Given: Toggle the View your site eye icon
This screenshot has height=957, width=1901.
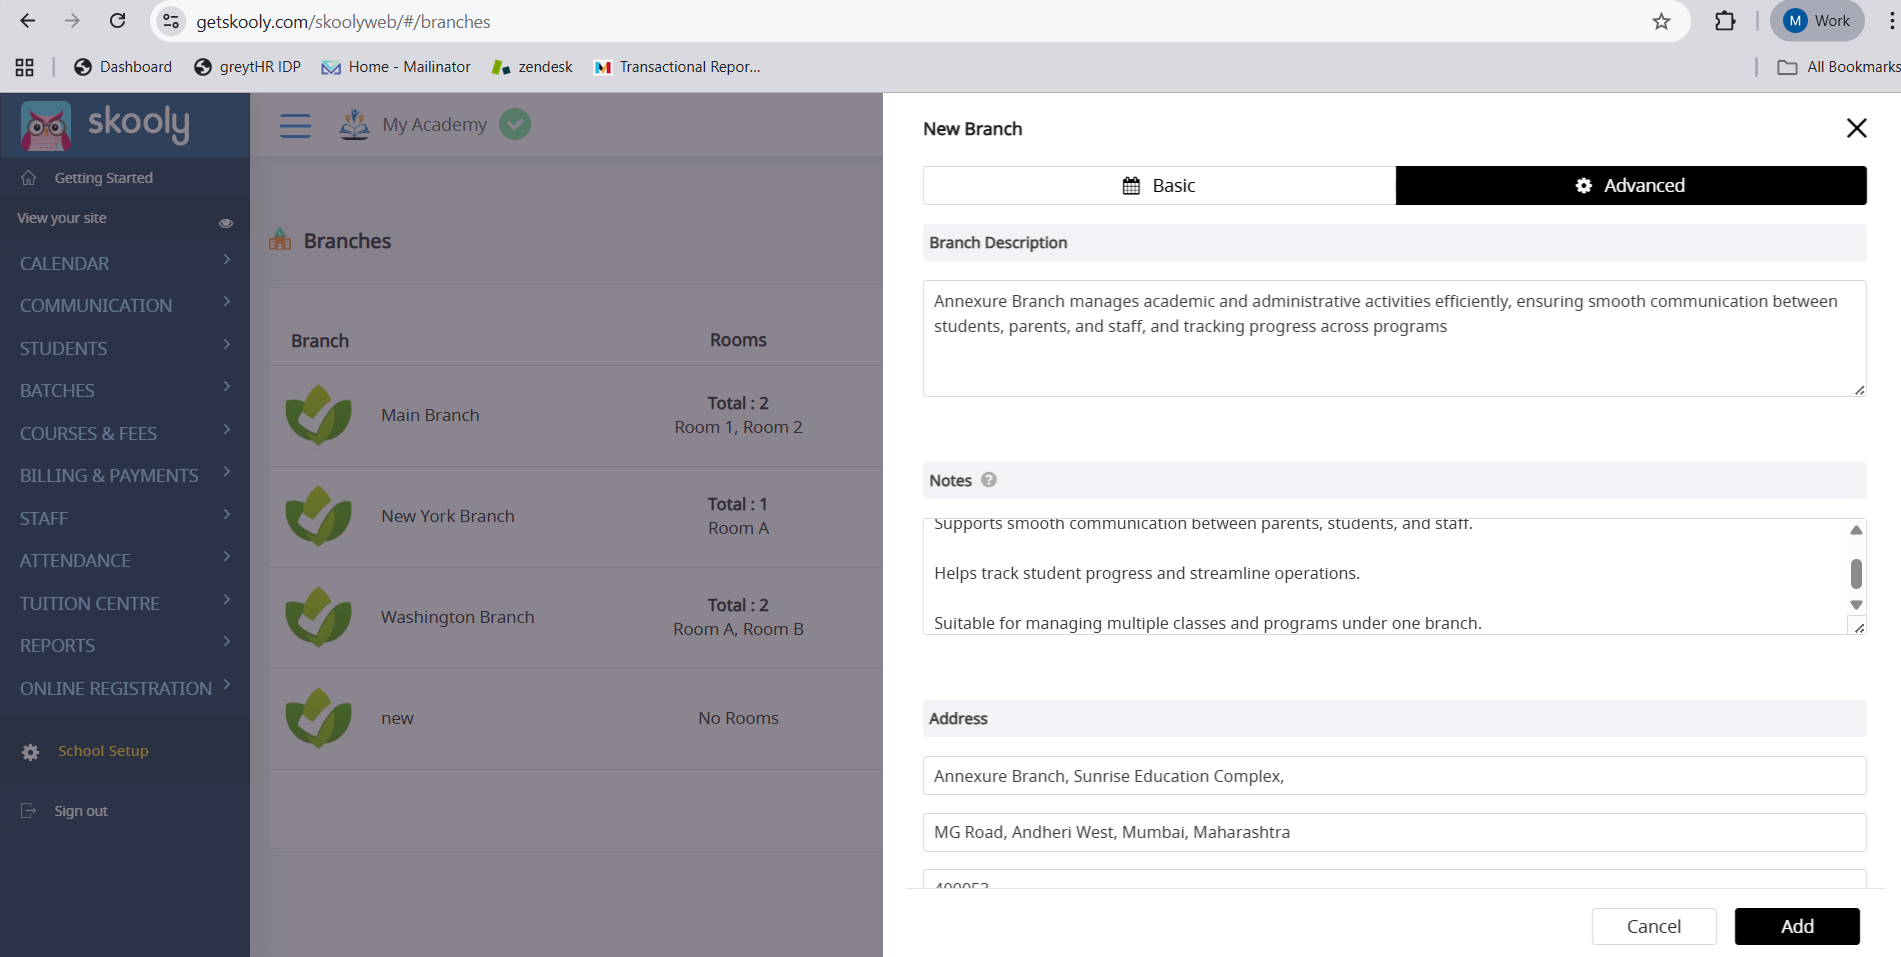Looking at the screenshot, I should (x=226, y=223).
